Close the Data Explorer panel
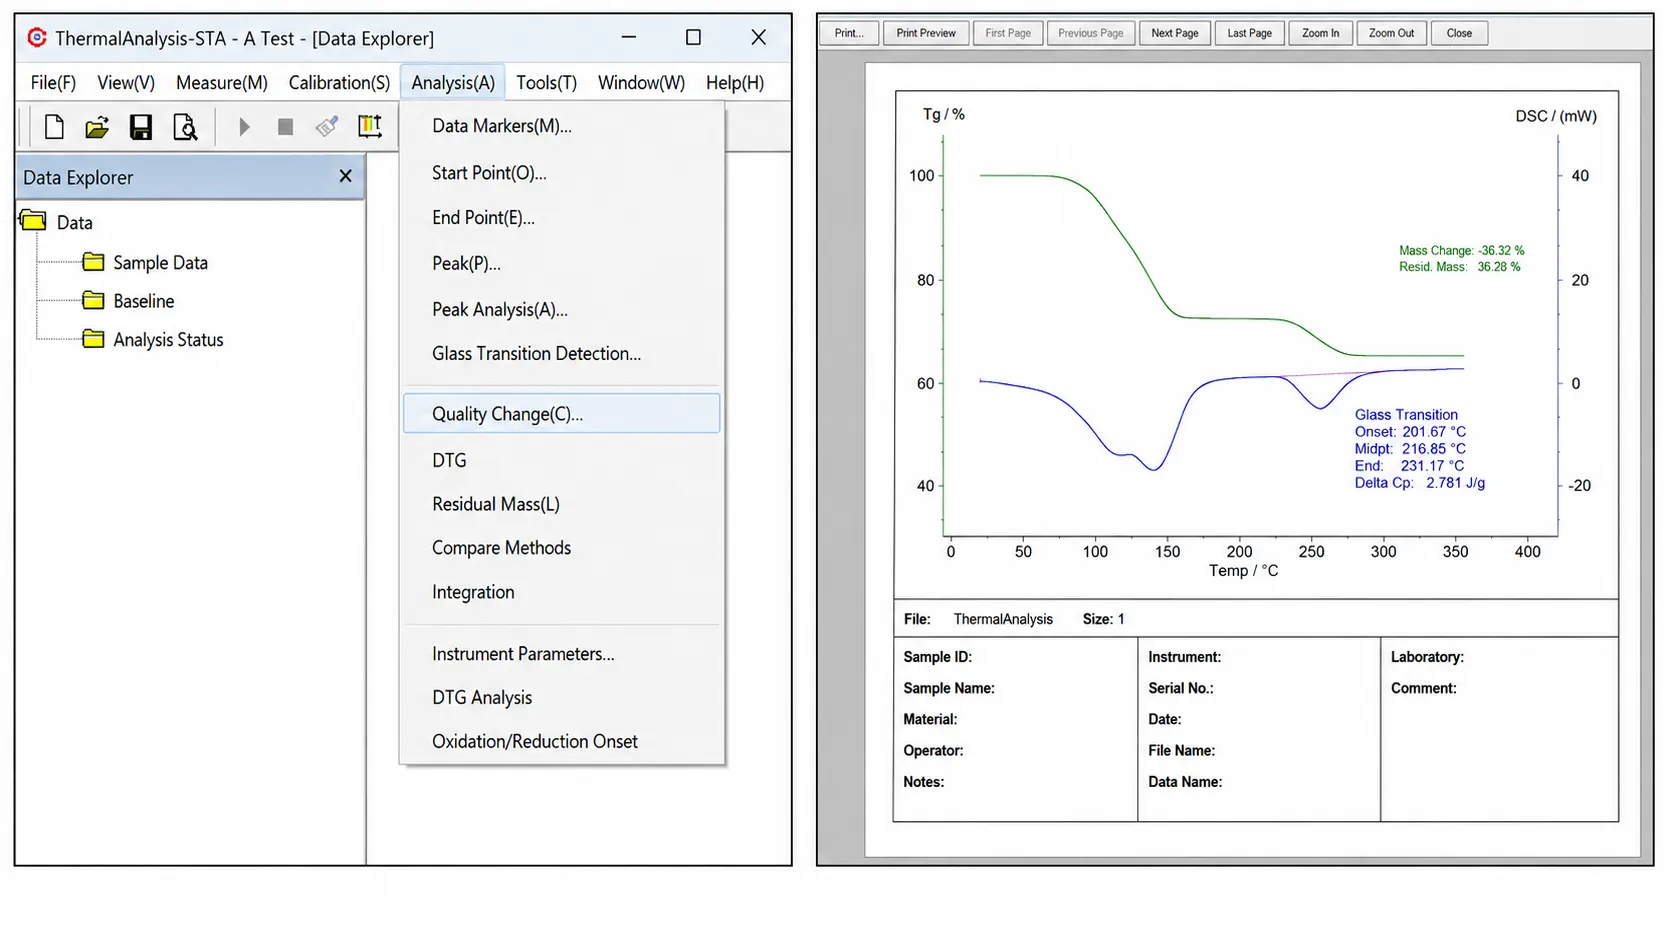This screenshot has height=941, width=1672. (346, 176)
